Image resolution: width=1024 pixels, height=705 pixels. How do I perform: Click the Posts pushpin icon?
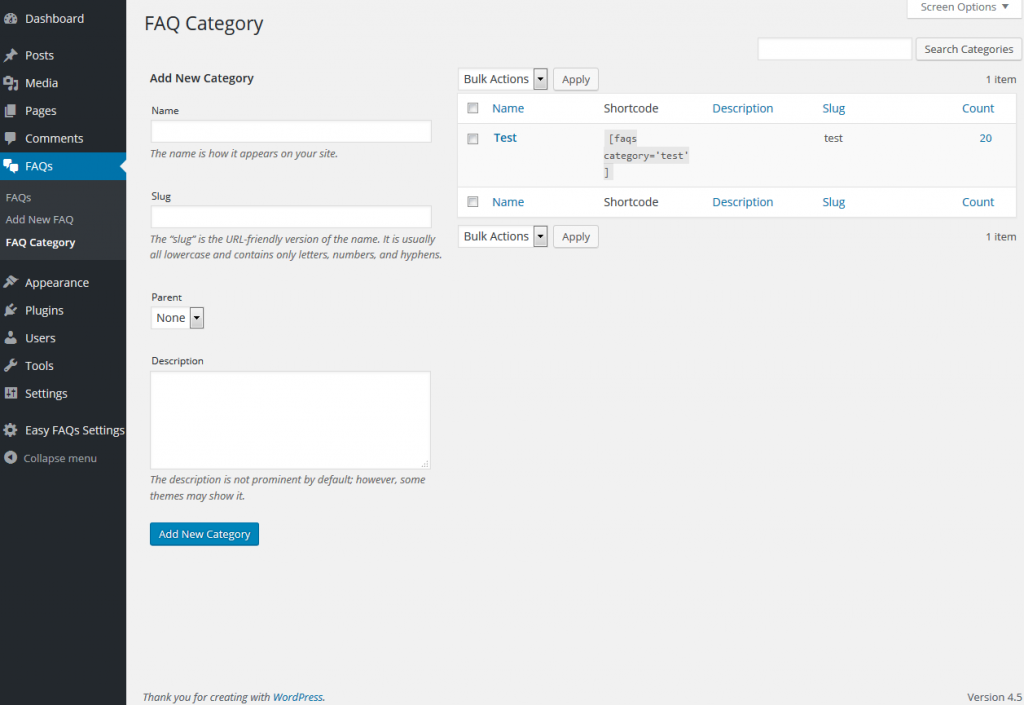[x=11, y=56]
